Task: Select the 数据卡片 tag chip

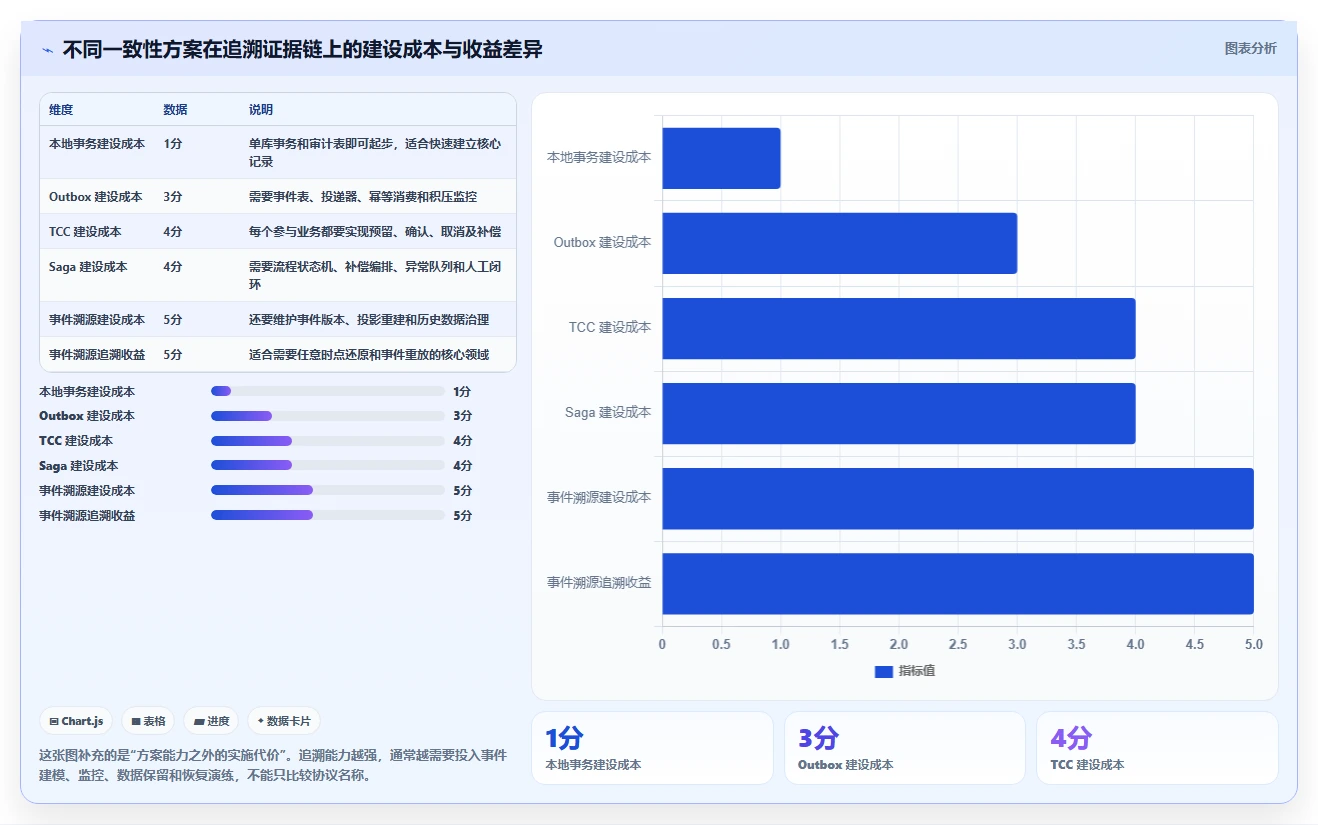Action: pyautogui.click(x=284, y=721)
